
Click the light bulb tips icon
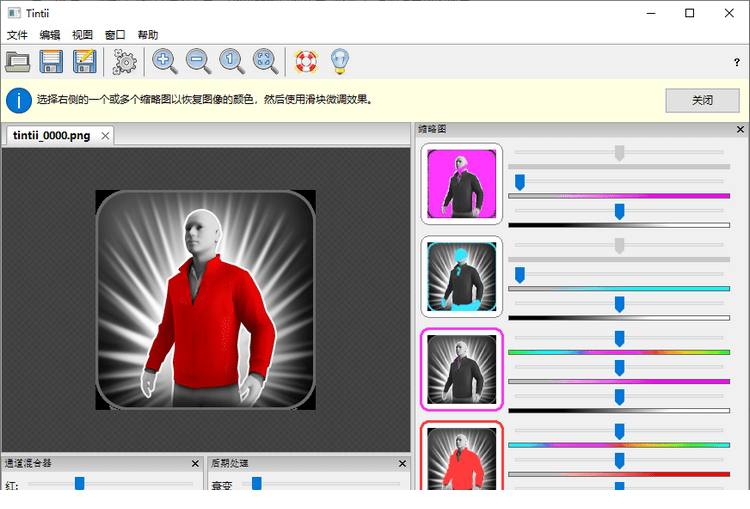point(339,62)
